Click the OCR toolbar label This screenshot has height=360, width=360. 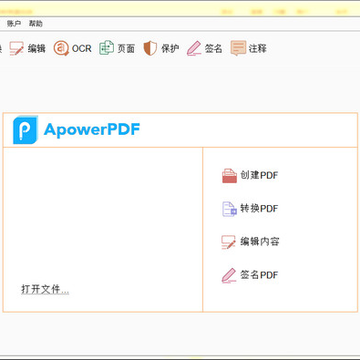point(82,49)
